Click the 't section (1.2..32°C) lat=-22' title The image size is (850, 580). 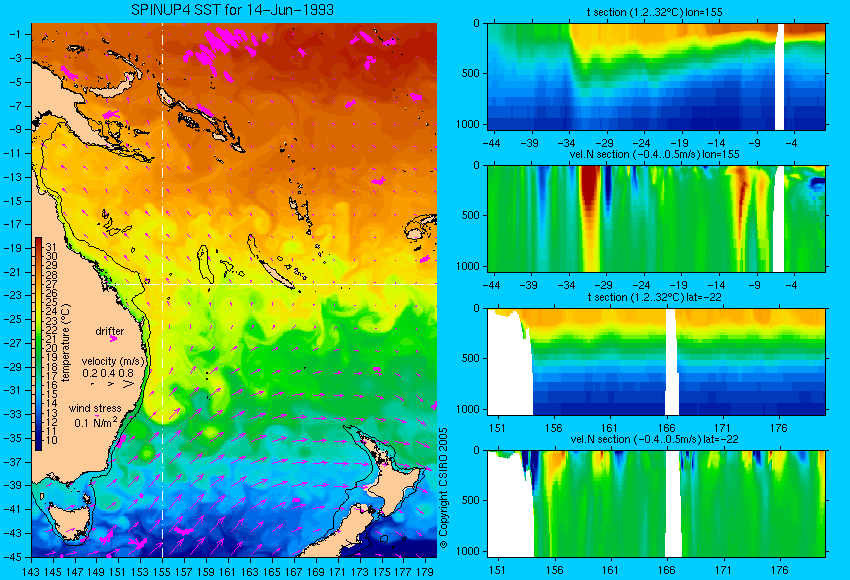click(x=654, y=297)
